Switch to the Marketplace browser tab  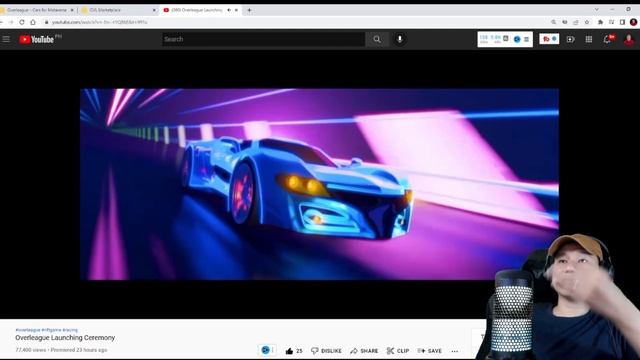tap(118, 10)
